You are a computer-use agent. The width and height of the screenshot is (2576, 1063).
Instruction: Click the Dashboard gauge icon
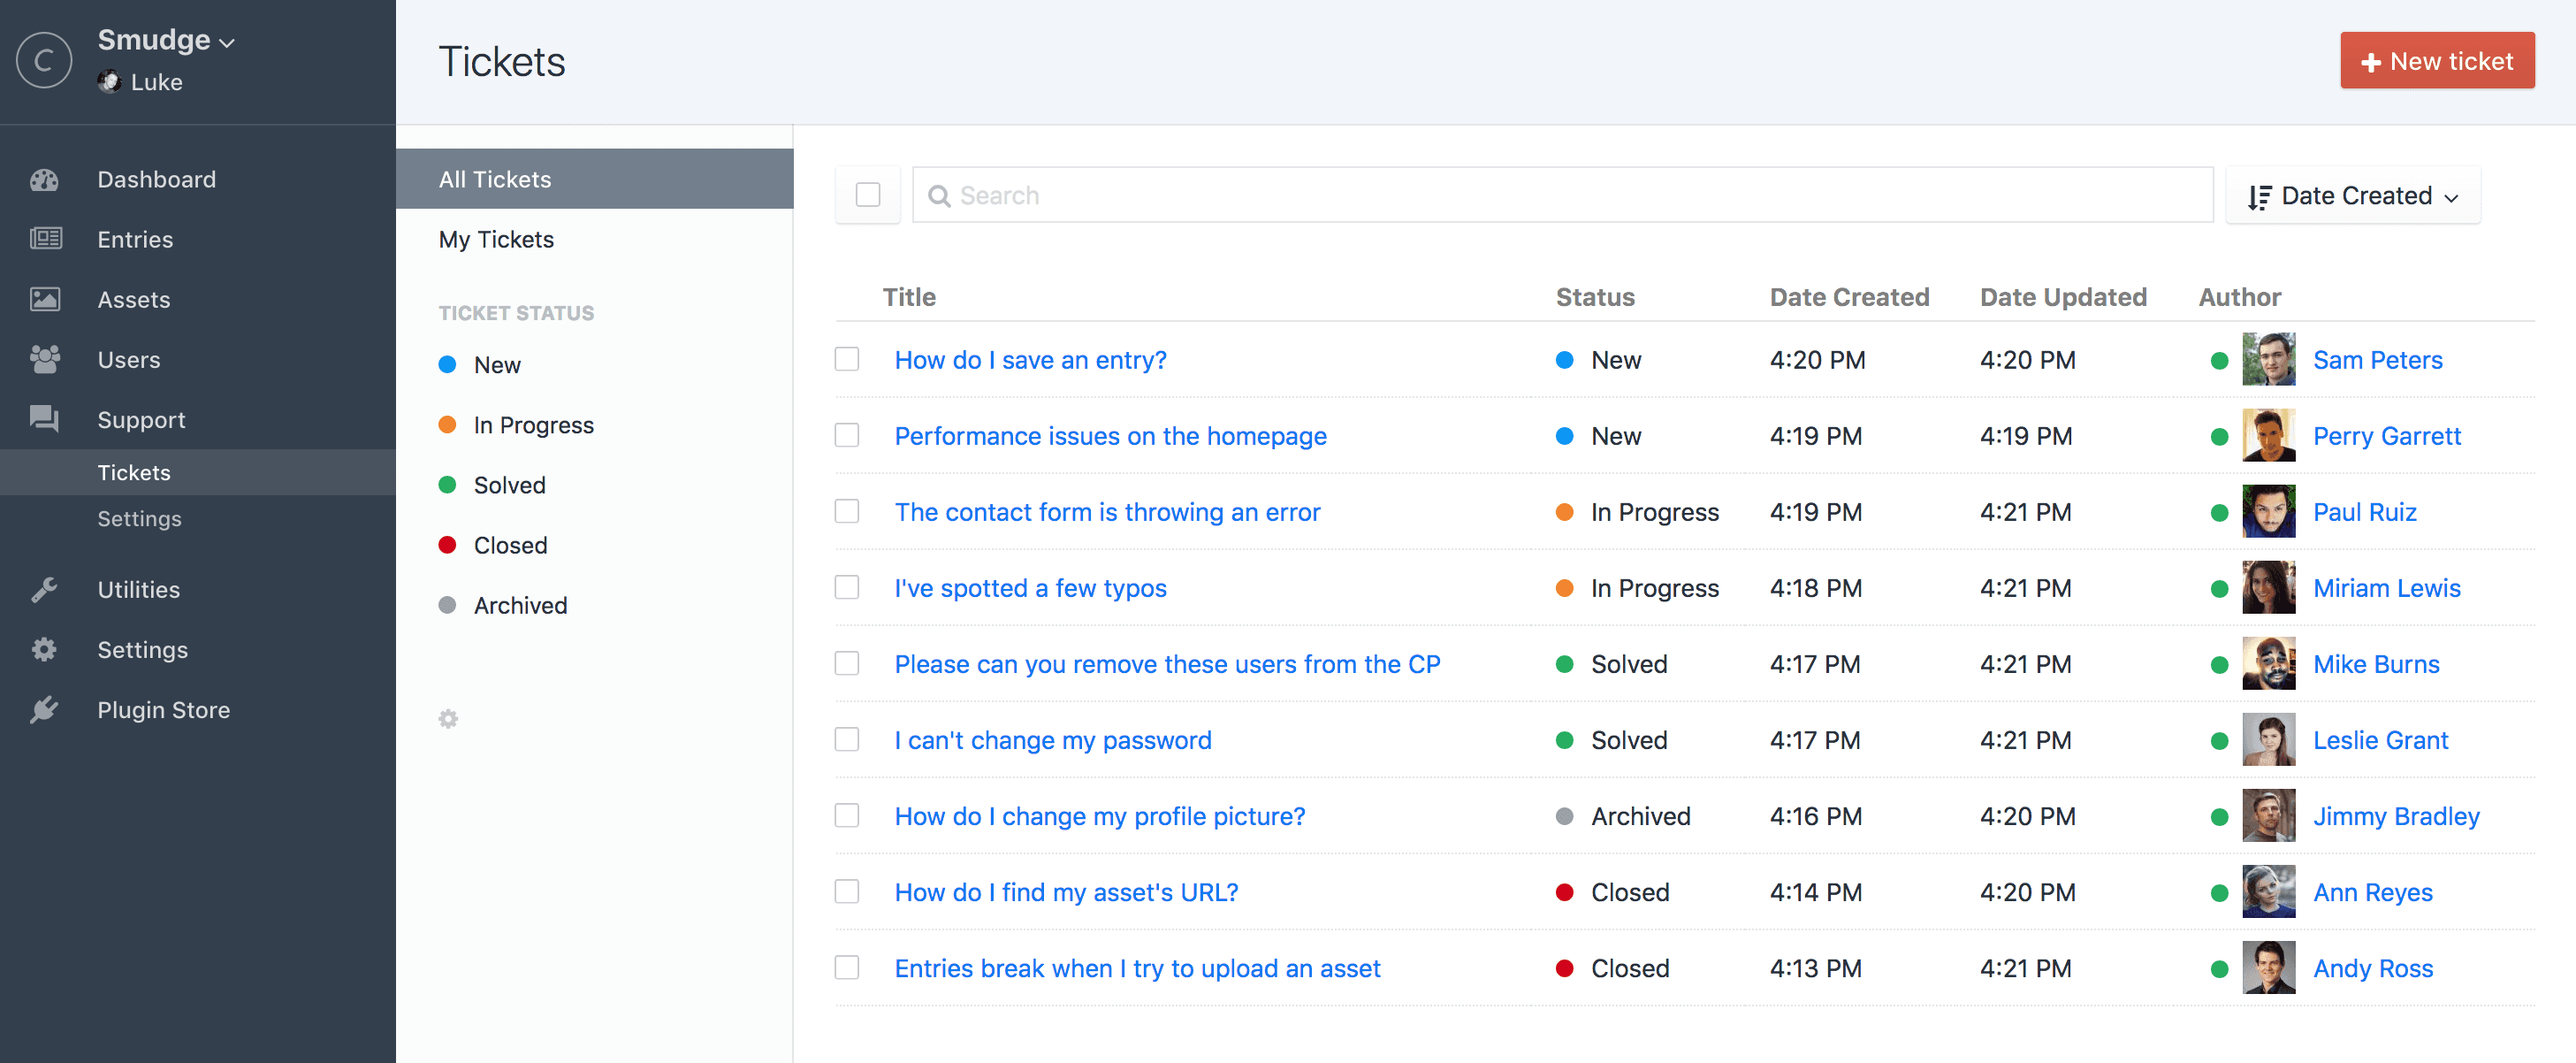[44, 180]
